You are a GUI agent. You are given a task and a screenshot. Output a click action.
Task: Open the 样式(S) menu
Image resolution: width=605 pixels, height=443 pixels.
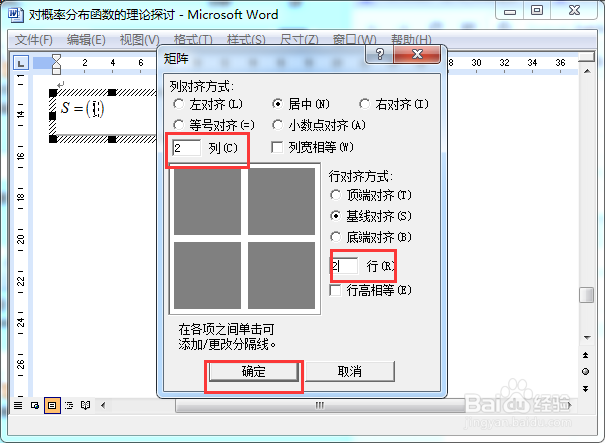pos(246,40)
